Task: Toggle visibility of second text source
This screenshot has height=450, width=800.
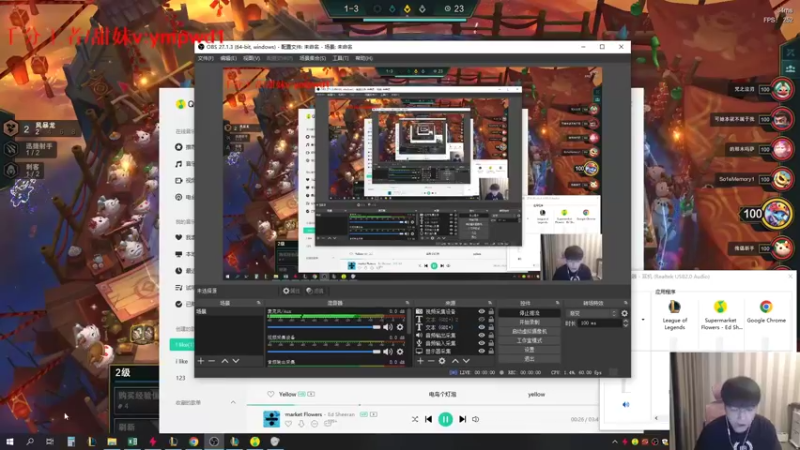Action: (x=481, y=328)
